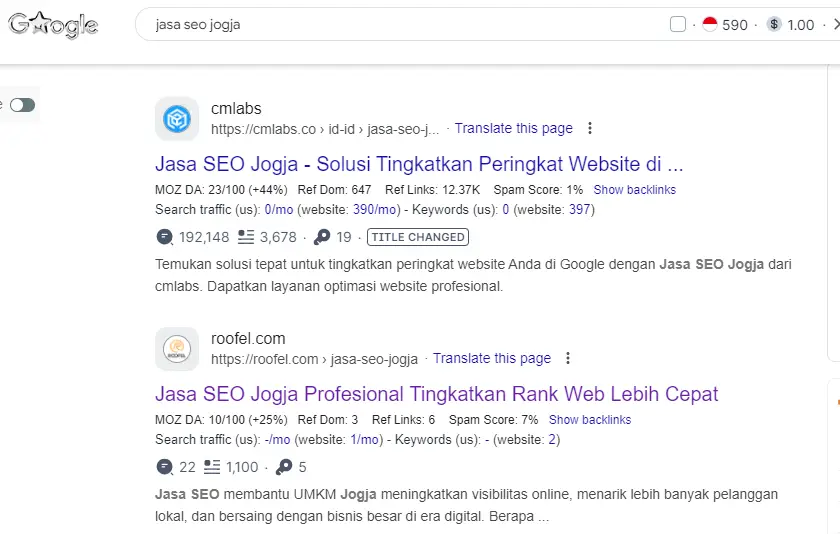Image resolution: width=840 pixels, height=534 pixels.
Task: Click the traffic icon beside 192,148
Action: (165, 237)
